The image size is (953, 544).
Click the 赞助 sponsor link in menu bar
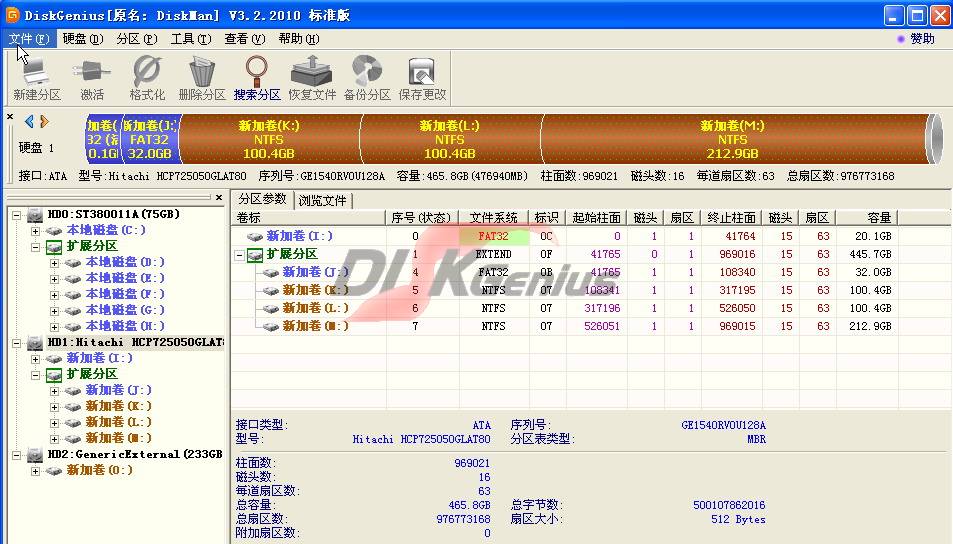pos(917,39)
